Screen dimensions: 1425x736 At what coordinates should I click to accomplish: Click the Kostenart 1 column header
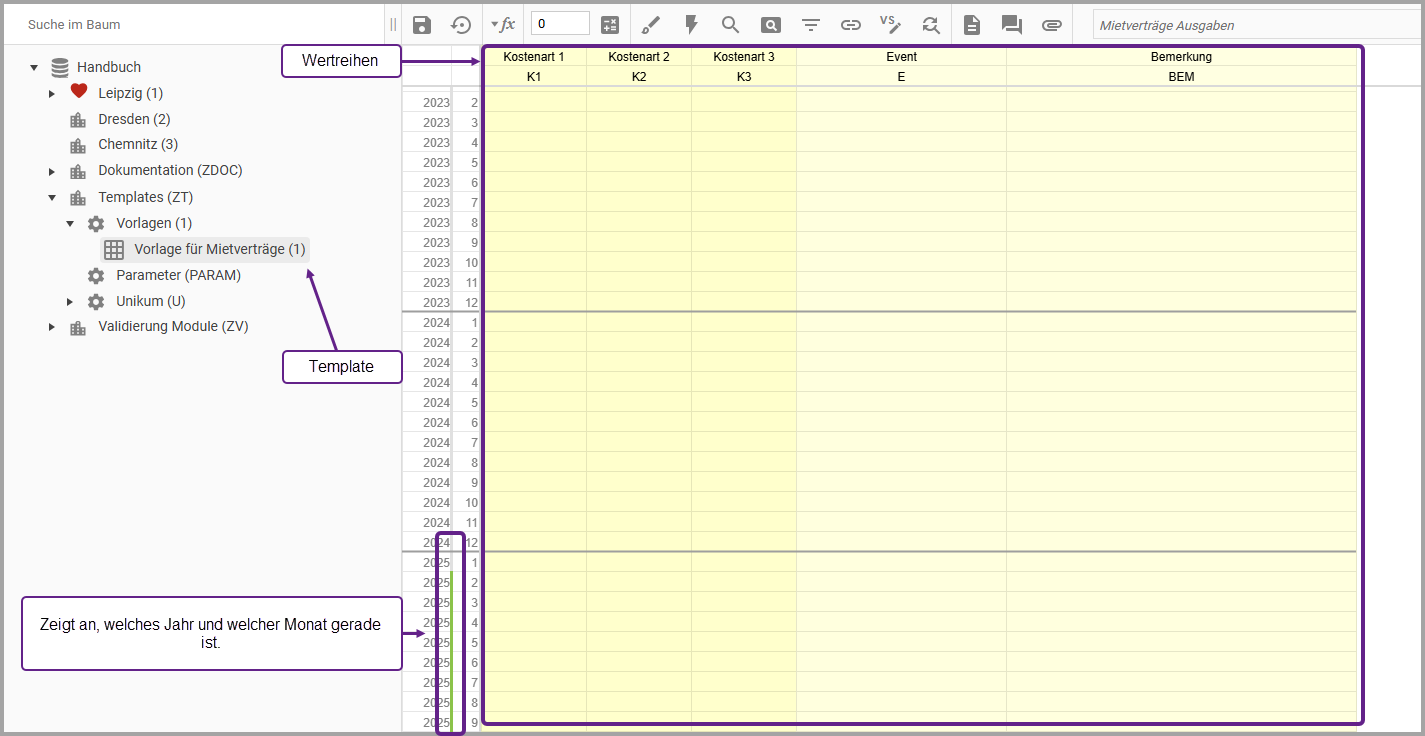pyautogui.click(x=534, y=57)
